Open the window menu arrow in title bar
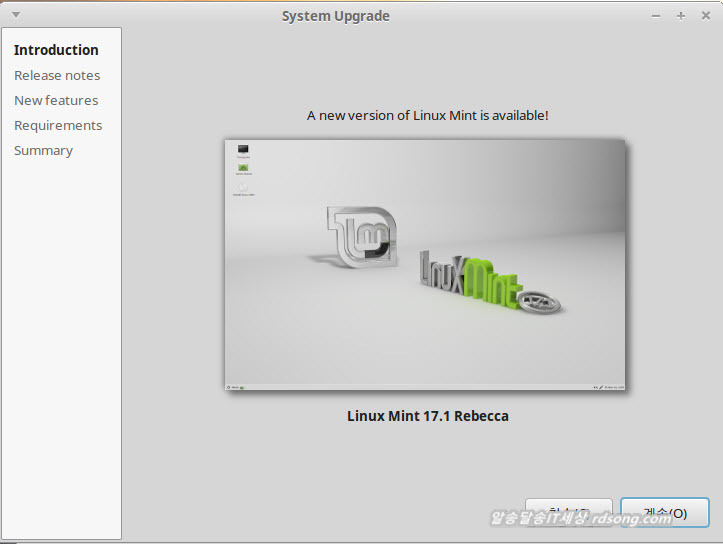Image resolution: width=723 pixels, height=544 pixels. [15, 15]
